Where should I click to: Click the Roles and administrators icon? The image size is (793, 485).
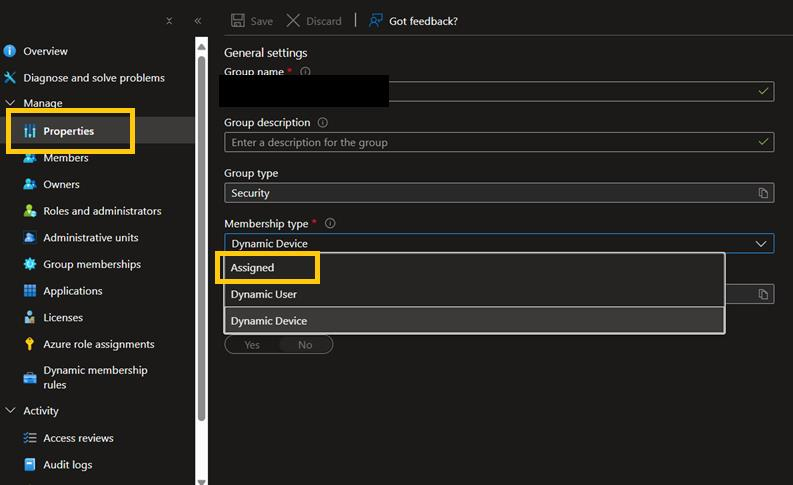tap(30, 211)
